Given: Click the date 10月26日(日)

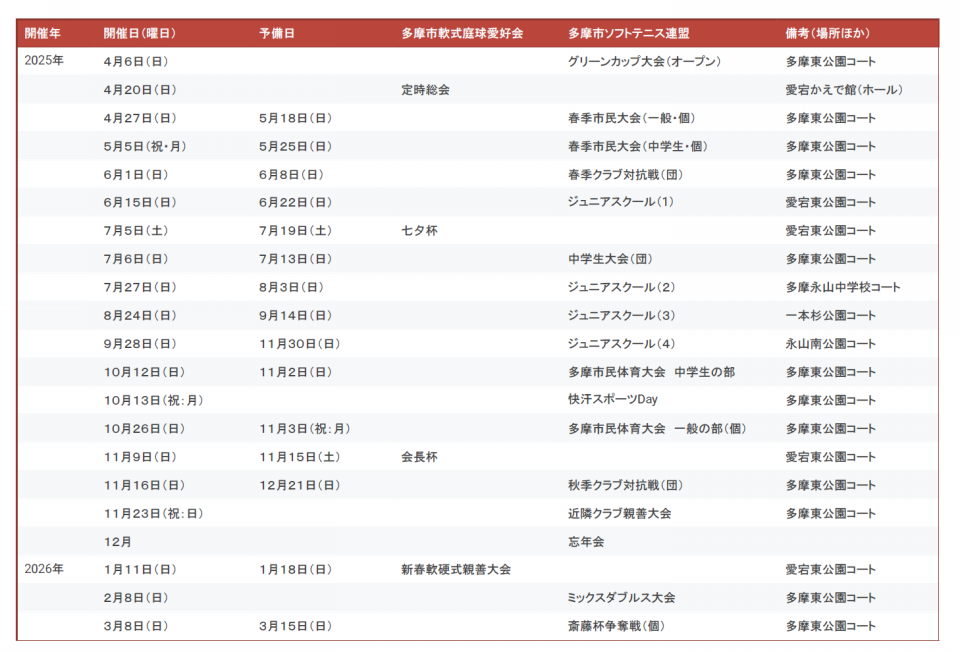Looking at the screenshot, I should (144, 429).
